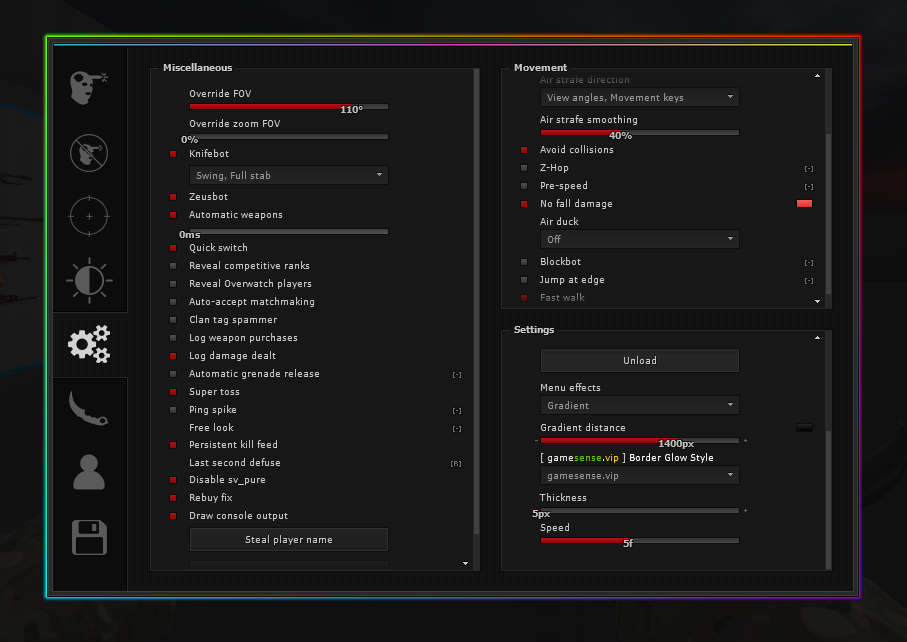Click Thickness plus increment
The height and width of the screenshot is (642, 907).
[746, 511]
